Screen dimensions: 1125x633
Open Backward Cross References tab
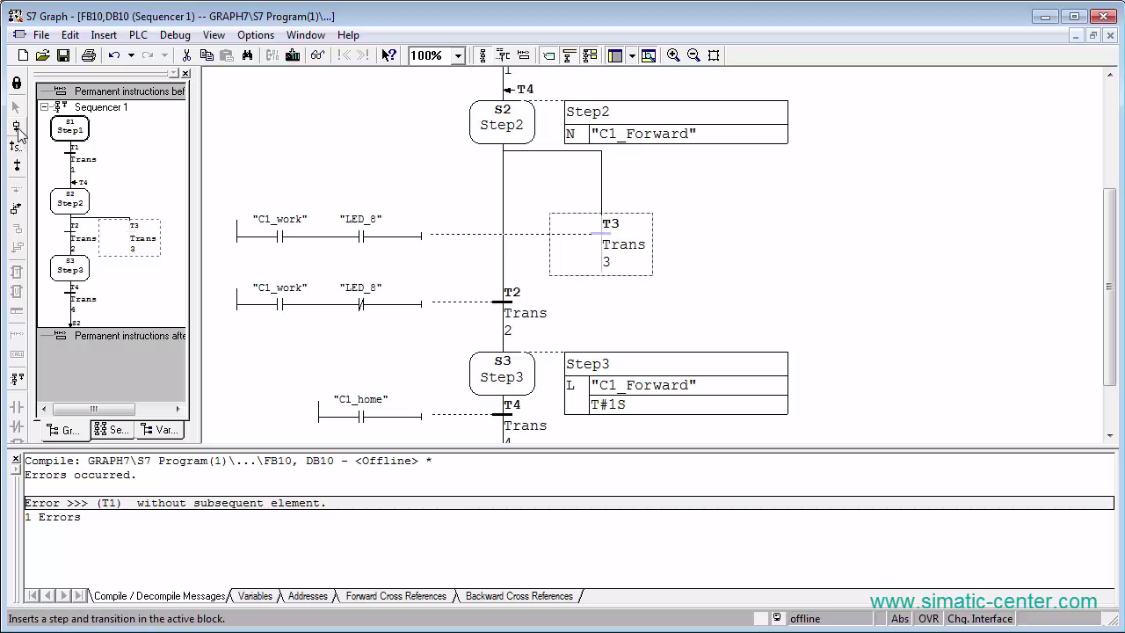click(519, 596)
